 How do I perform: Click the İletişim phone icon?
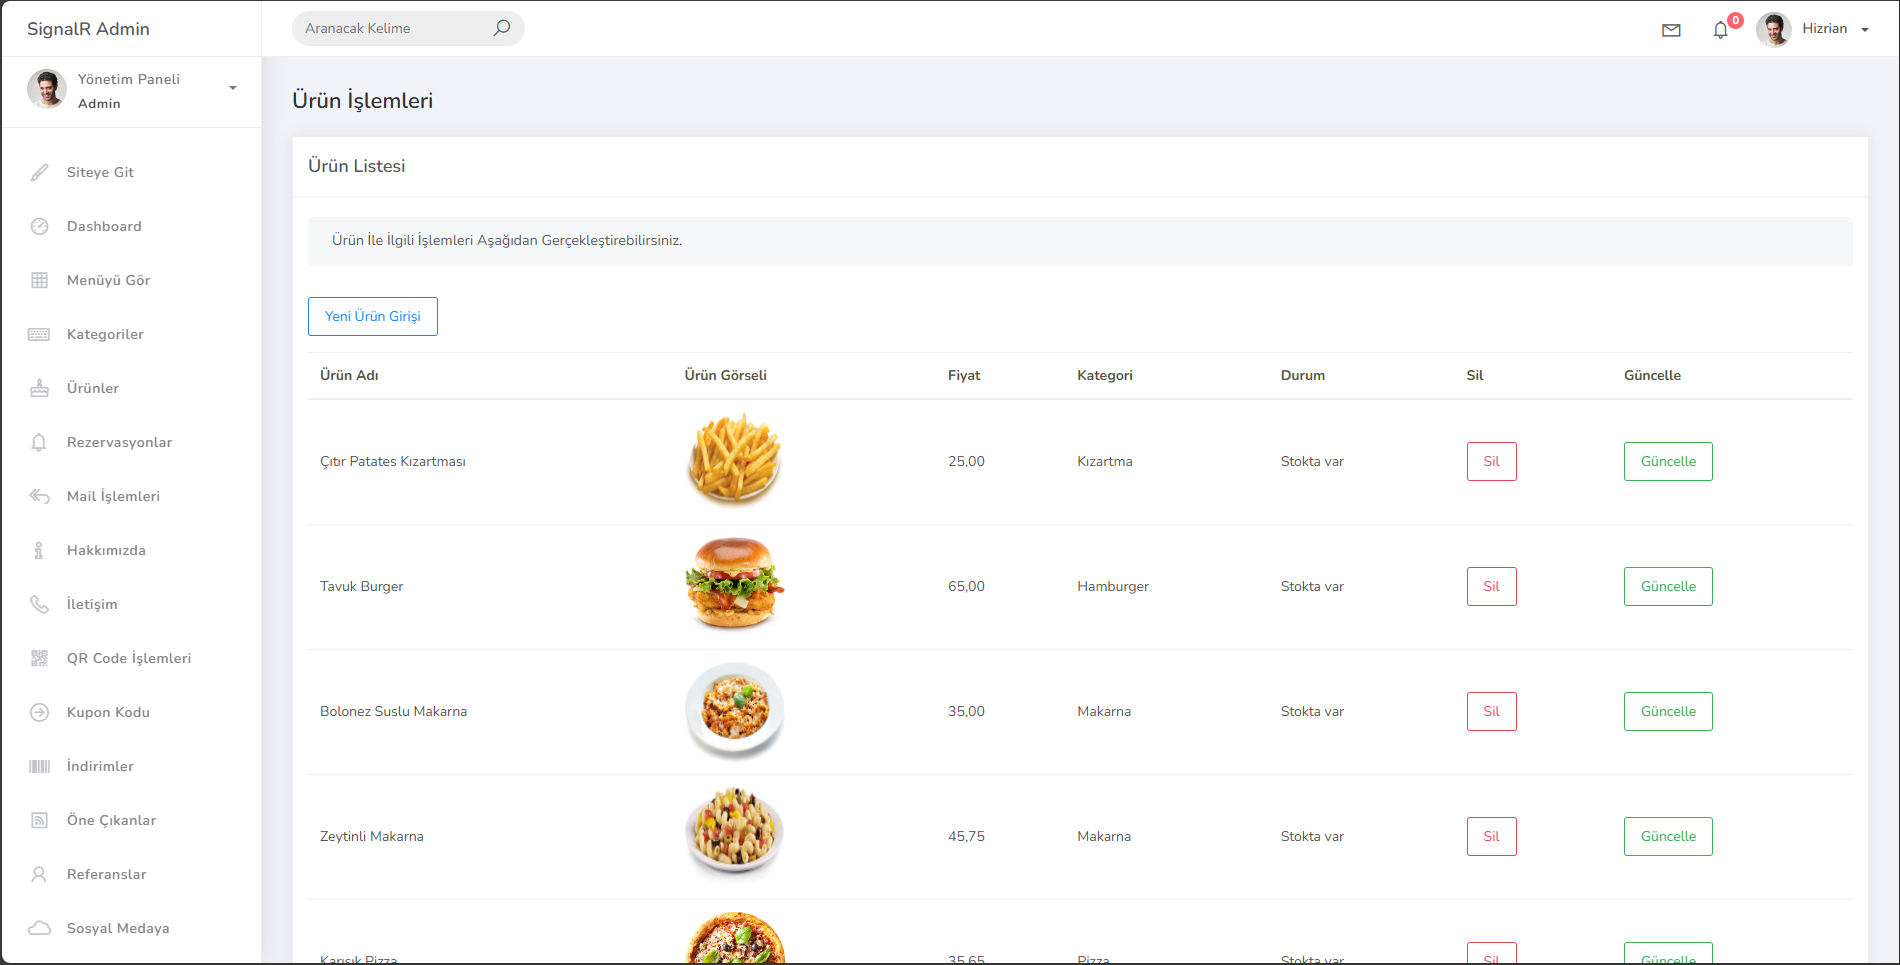39,604
